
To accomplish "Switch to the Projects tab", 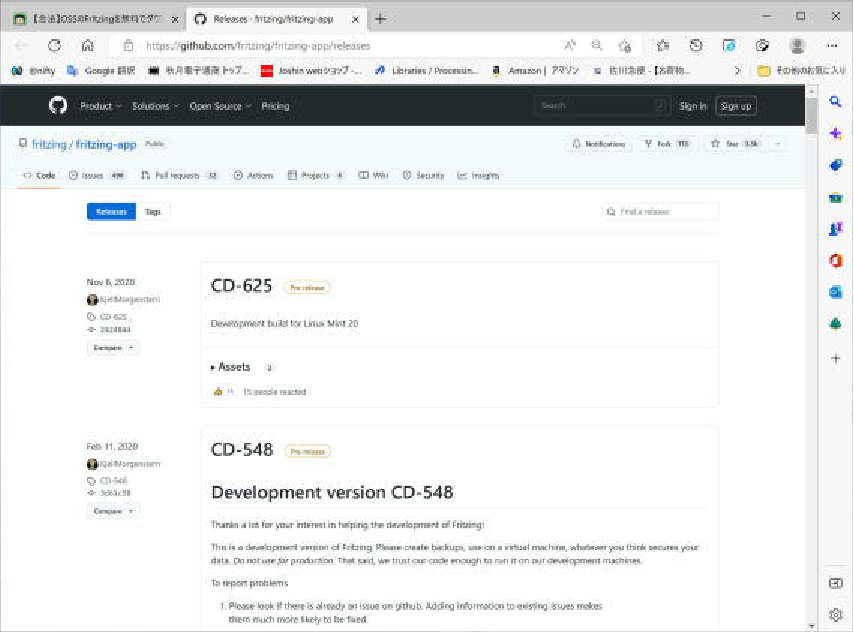I will click(x=315, y=175).
